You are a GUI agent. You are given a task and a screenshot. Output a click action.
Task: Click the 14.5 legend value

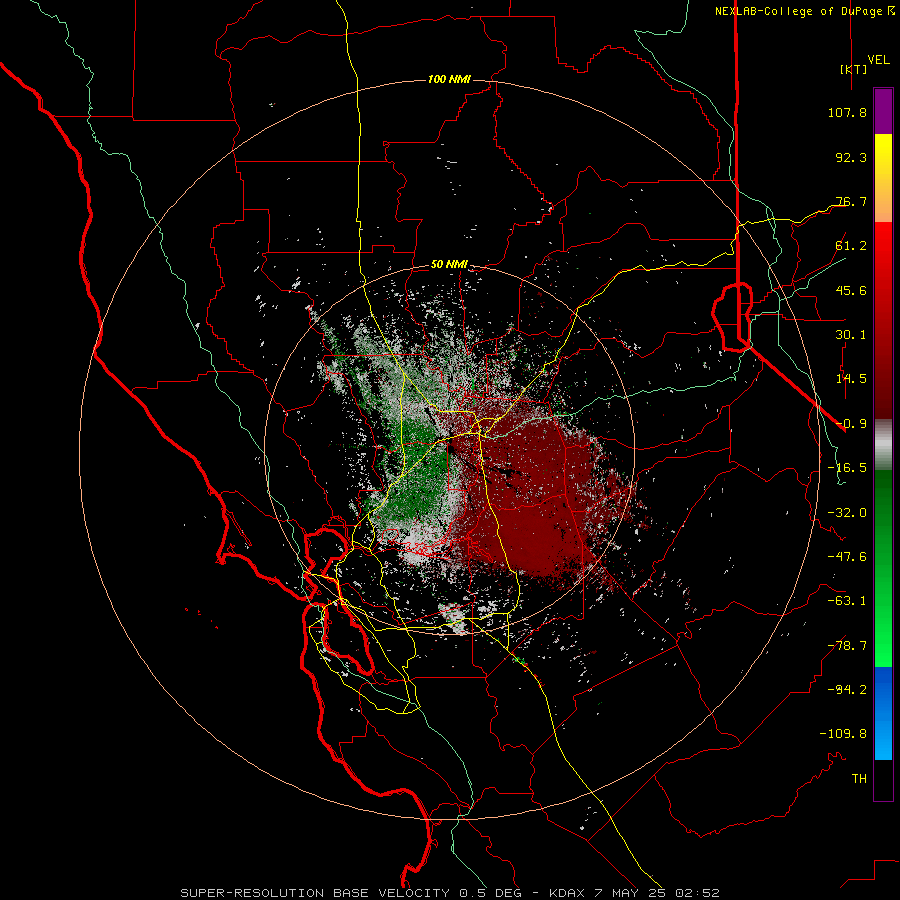851,379
